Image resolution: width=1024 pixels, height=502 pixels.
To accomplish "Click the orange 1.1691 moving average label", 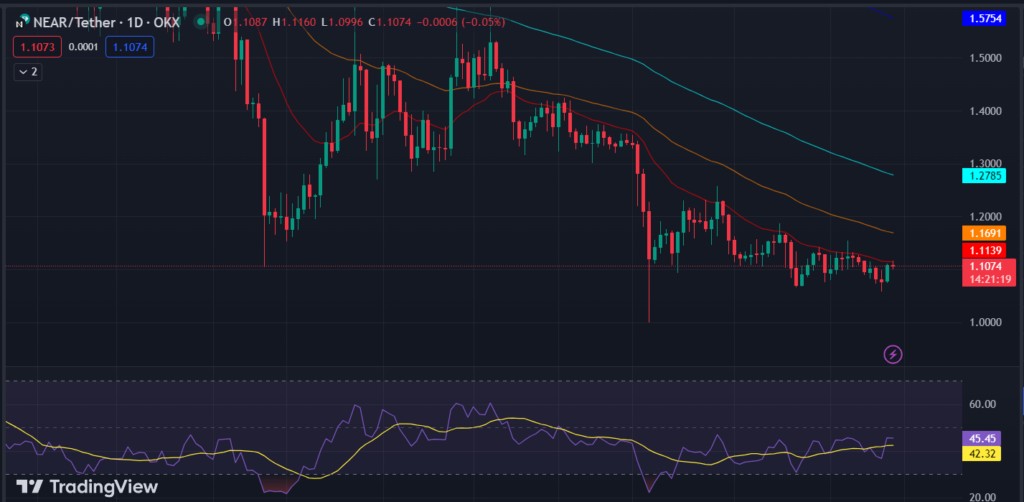I will 984,233.
